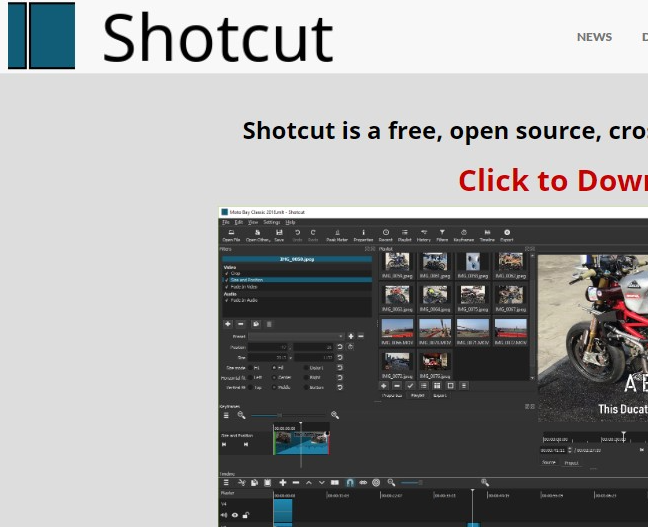Viewport: 648px width, 527px height.
Task: Click the Open Other toolbar icon
Action: click(x=257, y=235)
